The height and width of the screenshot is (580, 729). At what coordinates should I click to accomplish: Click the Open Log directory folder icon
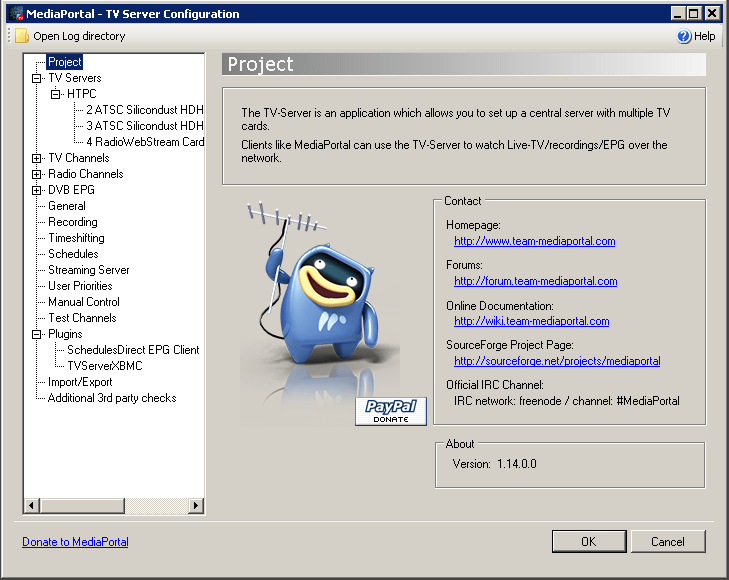point(21,36)
